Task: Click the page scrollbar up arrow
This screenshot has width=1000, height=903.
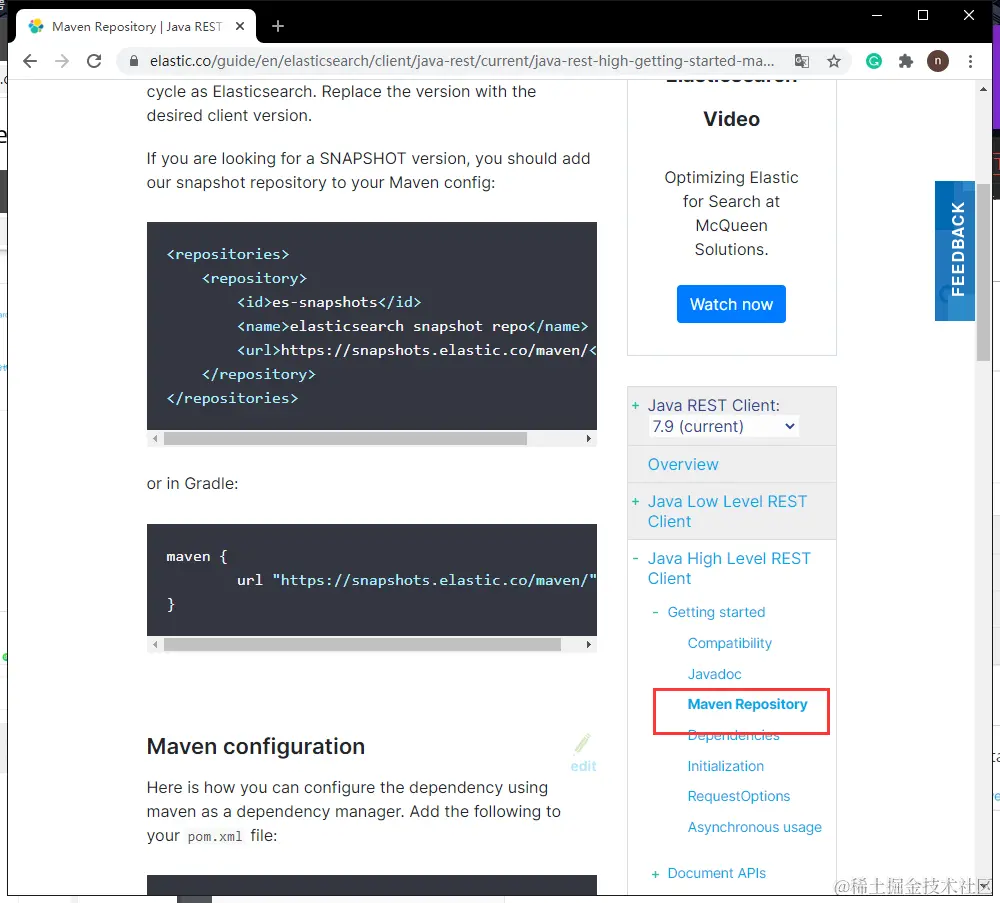Action: (983, 89)
